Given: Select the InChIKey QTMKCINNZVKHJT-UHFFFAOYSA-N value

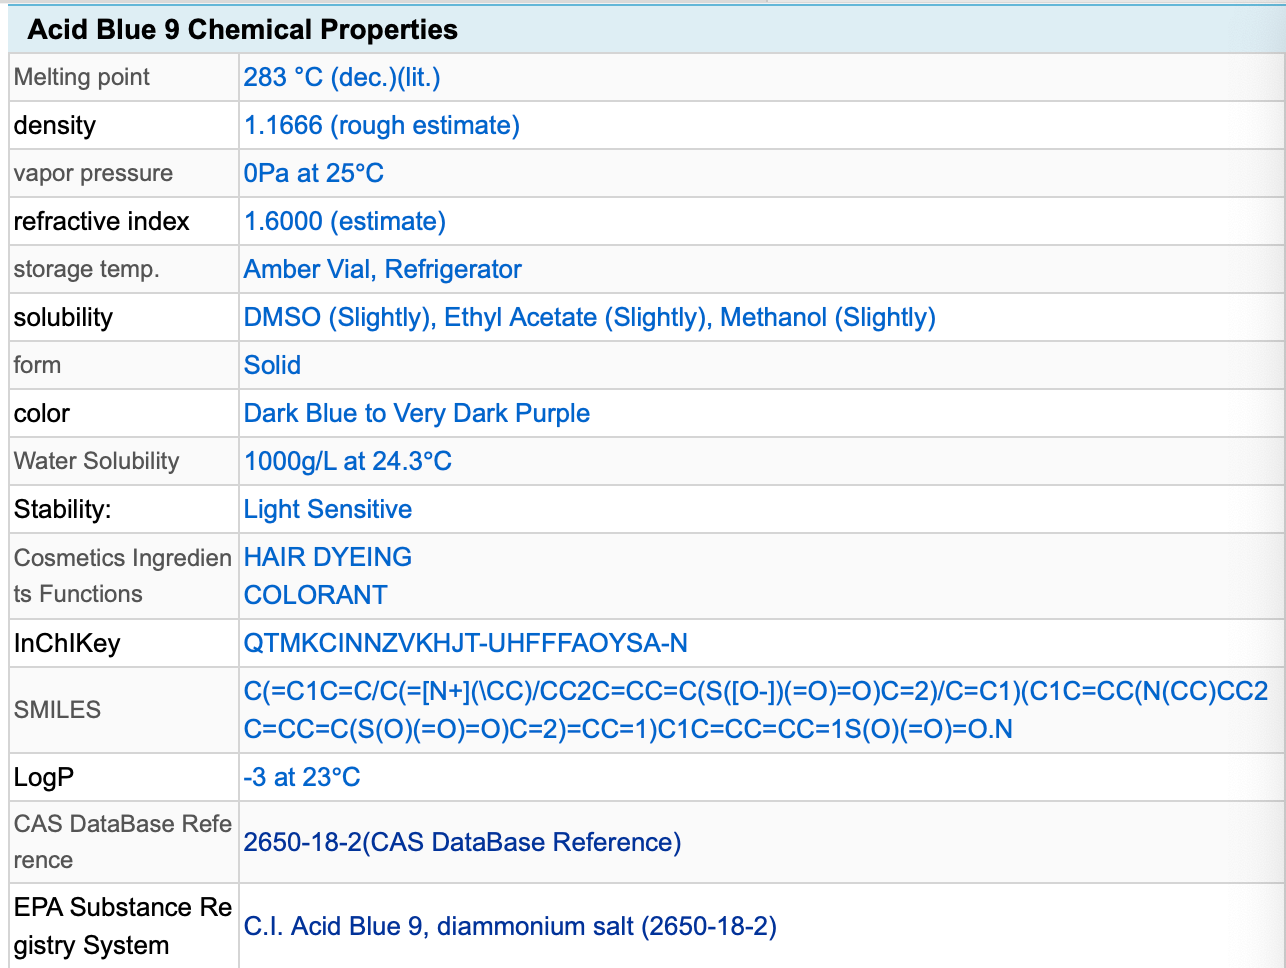Looking at the screenshot, I should [466, 643].
